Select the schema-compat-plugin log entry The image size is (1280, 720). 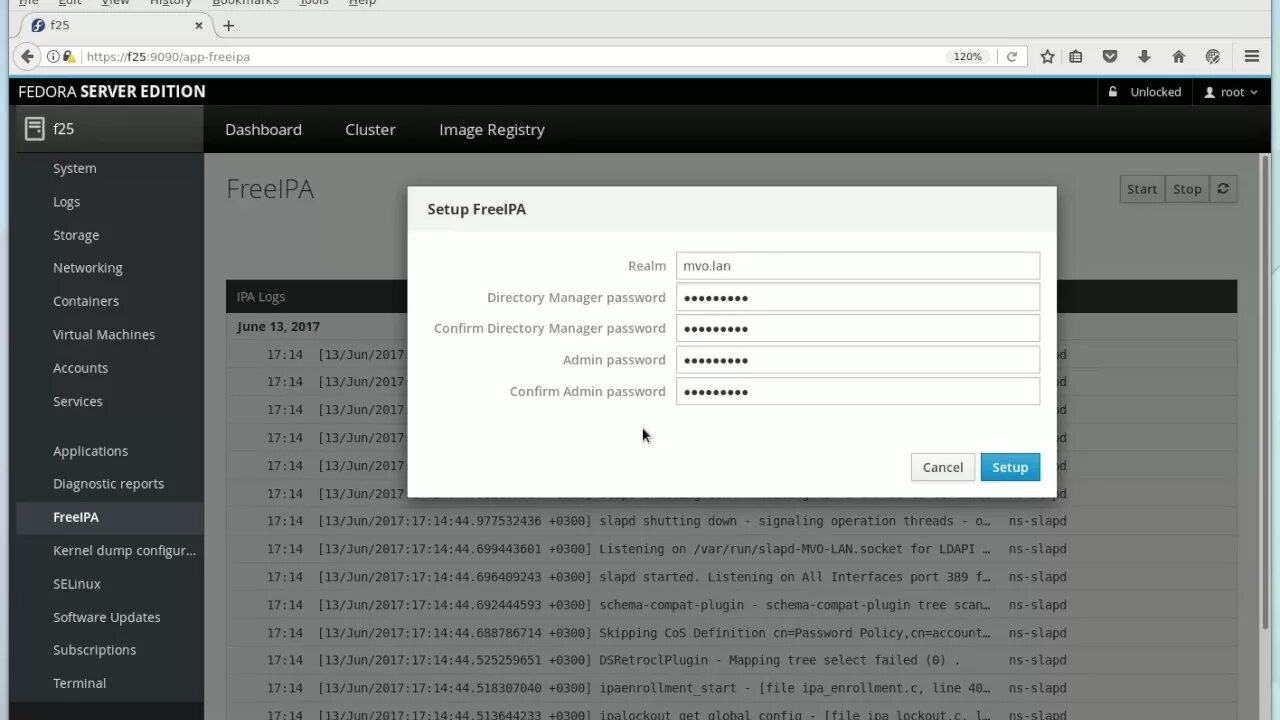click(731, 605)
